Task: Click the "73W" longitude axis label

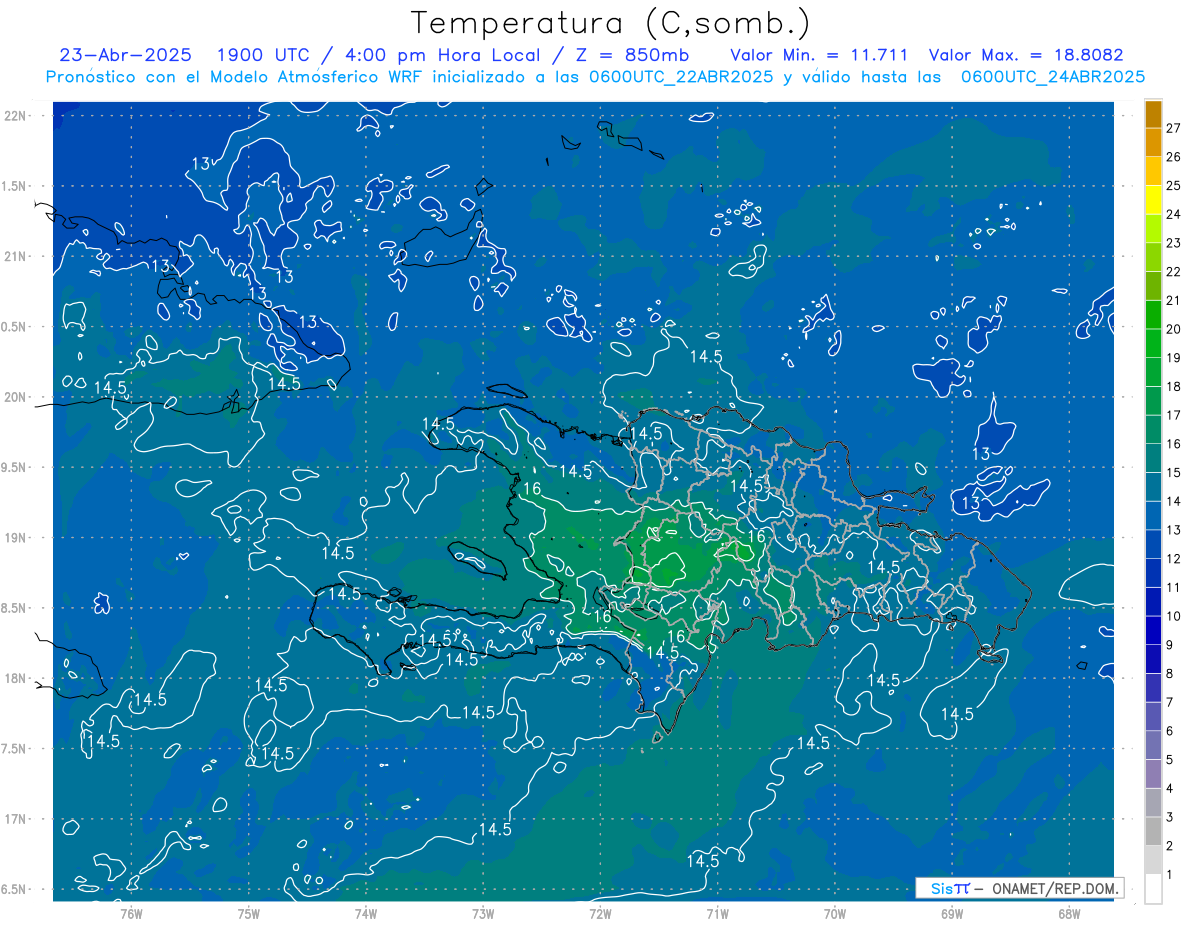Action: [x=483, y=913]
